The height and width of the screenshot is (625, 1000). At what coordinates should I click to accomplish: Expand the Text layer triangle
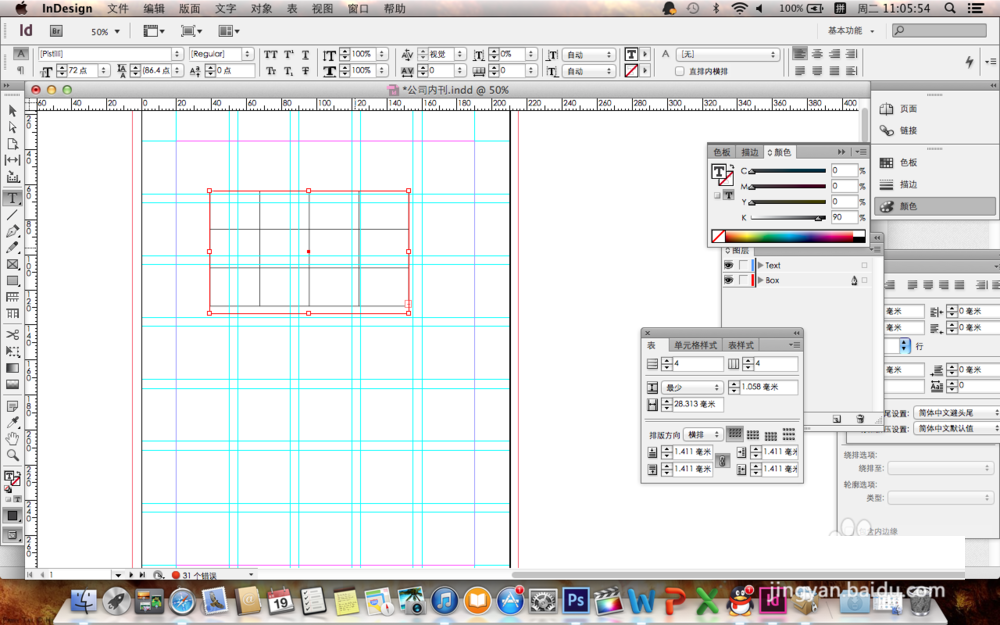760,265
